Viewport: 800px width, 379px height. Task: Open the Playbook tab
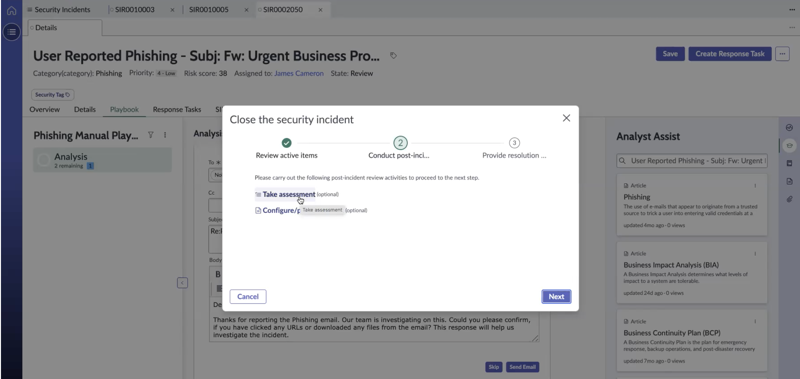click(124, 109)
